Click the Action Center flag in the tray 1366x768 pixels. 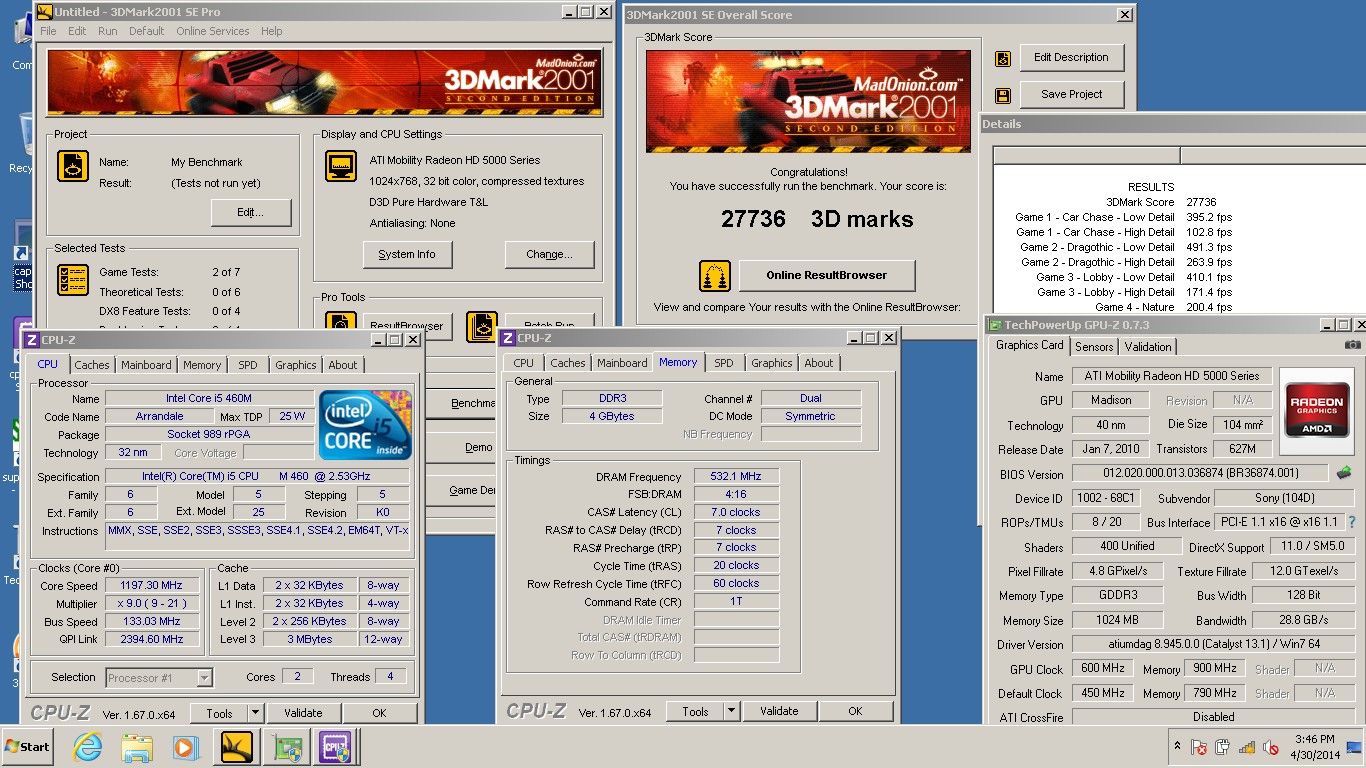[1199, 747]
